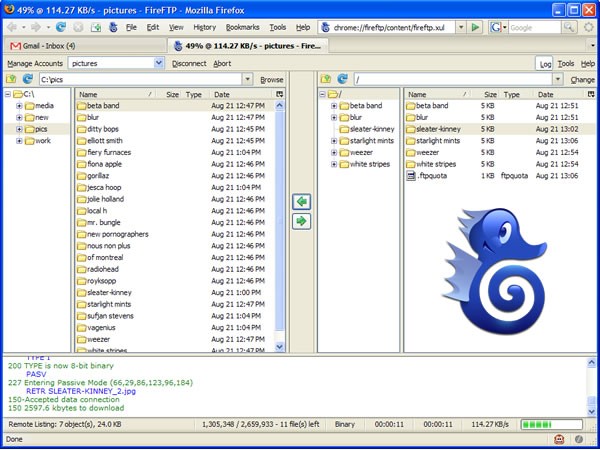Click the throbber gear icon at top right

point(589,28)
